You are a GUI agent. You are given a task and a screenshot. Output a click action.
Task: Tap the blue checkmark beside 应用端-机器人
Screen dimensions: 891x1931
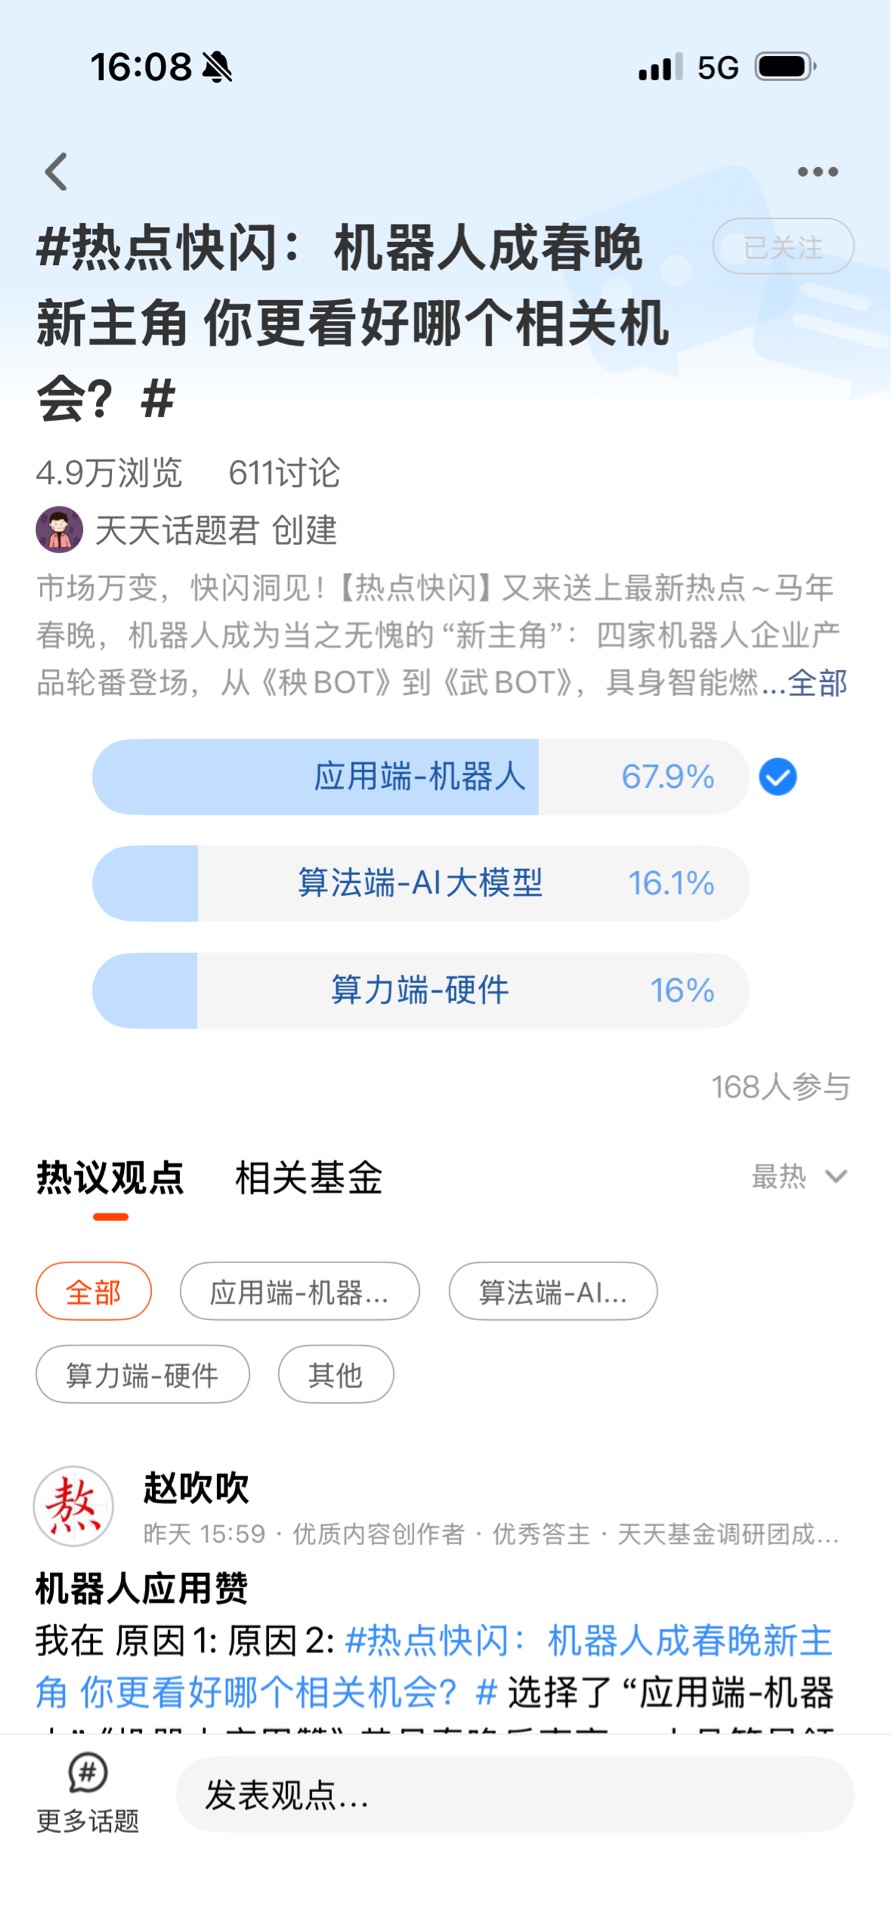pyautogui.click(x=777, y=777)
